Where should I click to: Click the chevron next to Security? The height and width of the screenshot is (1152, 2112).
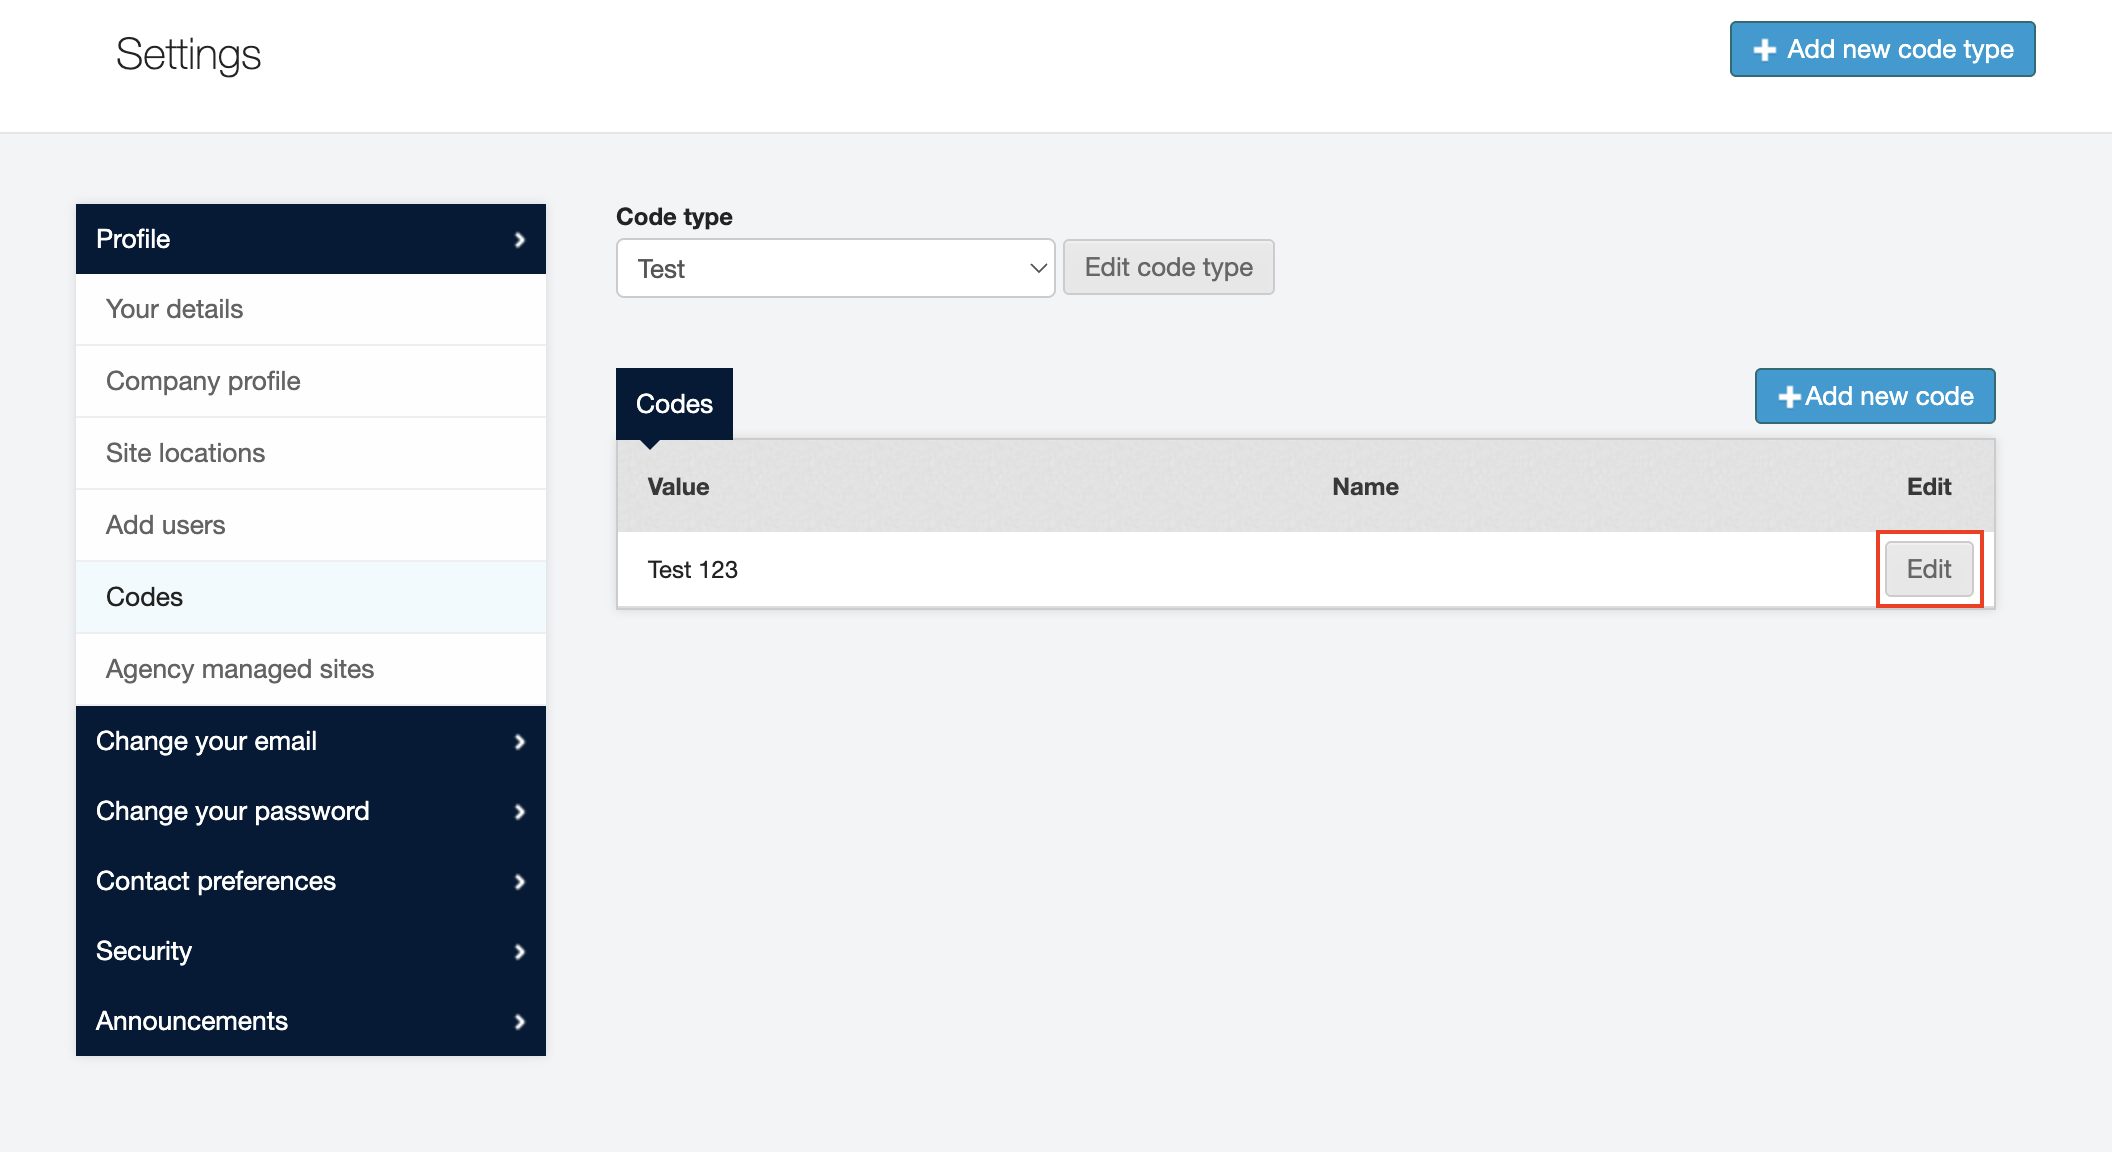tap(519, 952)
